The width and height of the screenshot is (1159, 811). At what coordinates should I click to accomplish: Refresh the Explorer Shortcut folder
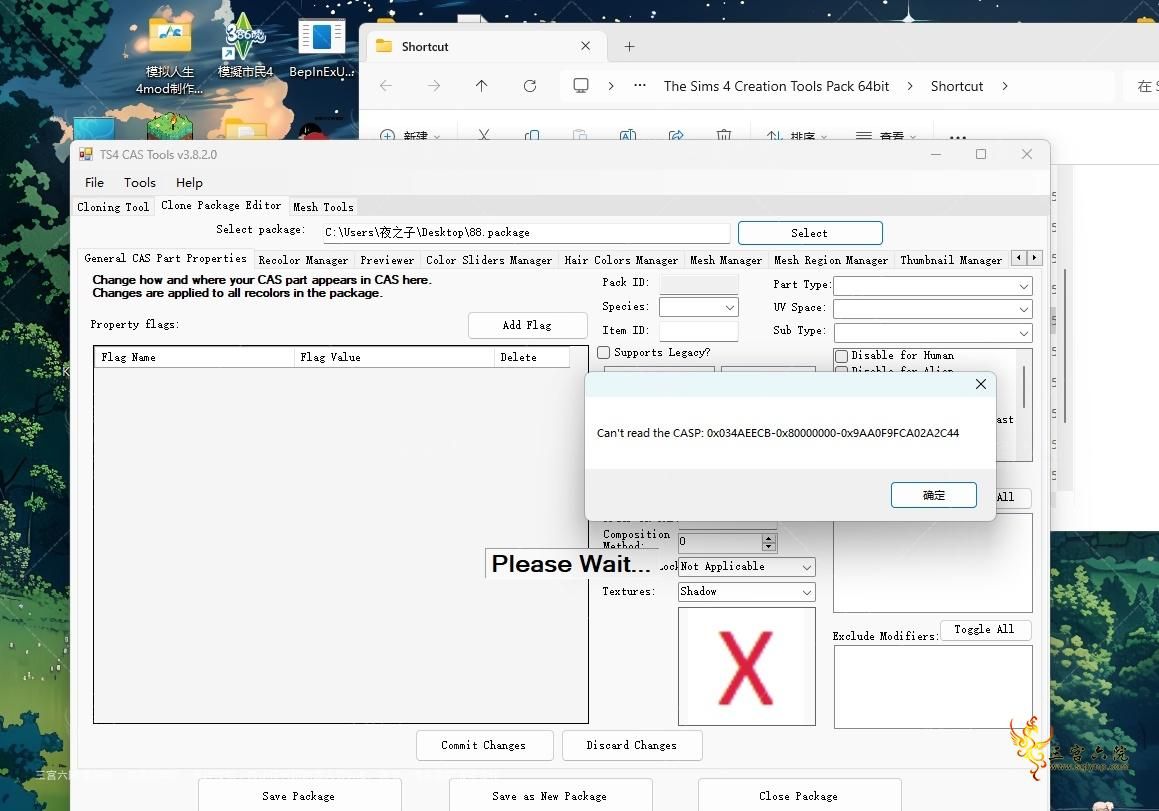click(x=530, y=86)
